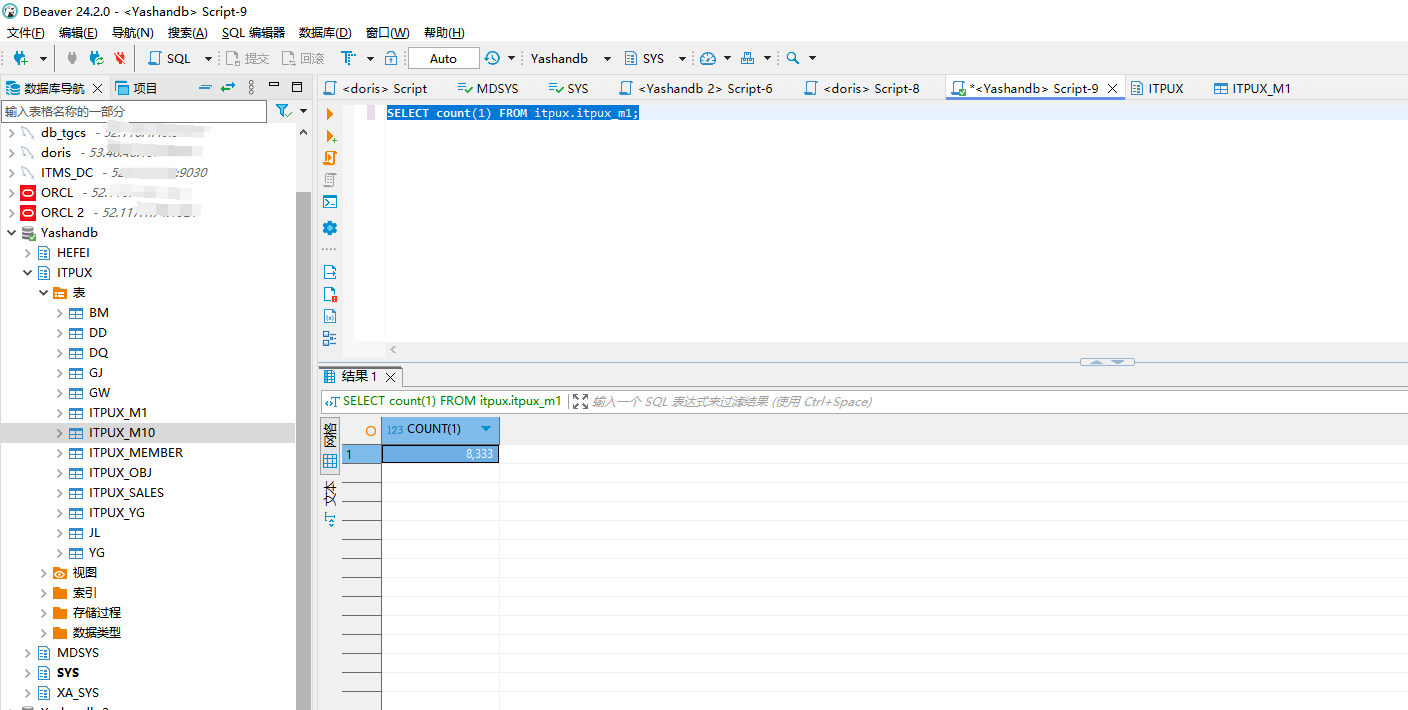Expand the HEFEI schema node
Screen dimensions: 1408x710
click(27, 253)
